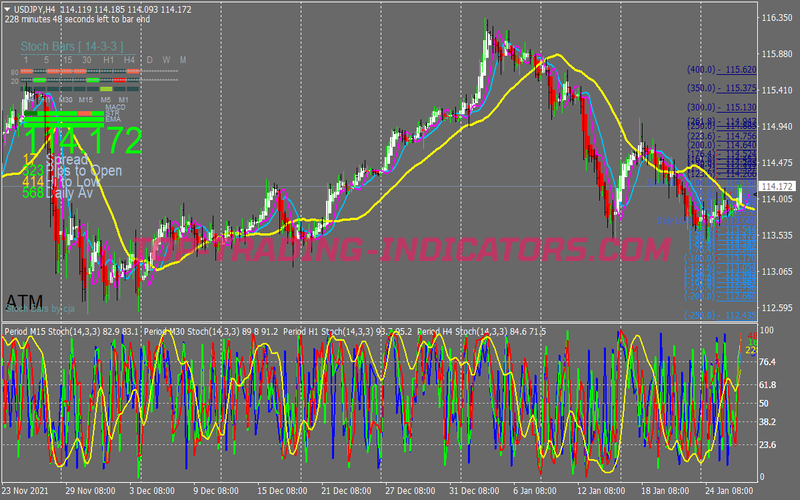Image resolution: width=800 pixels, height=500 pixels.
Task: Click the 112.595 price axis label
Action: [x=777, y=308]
